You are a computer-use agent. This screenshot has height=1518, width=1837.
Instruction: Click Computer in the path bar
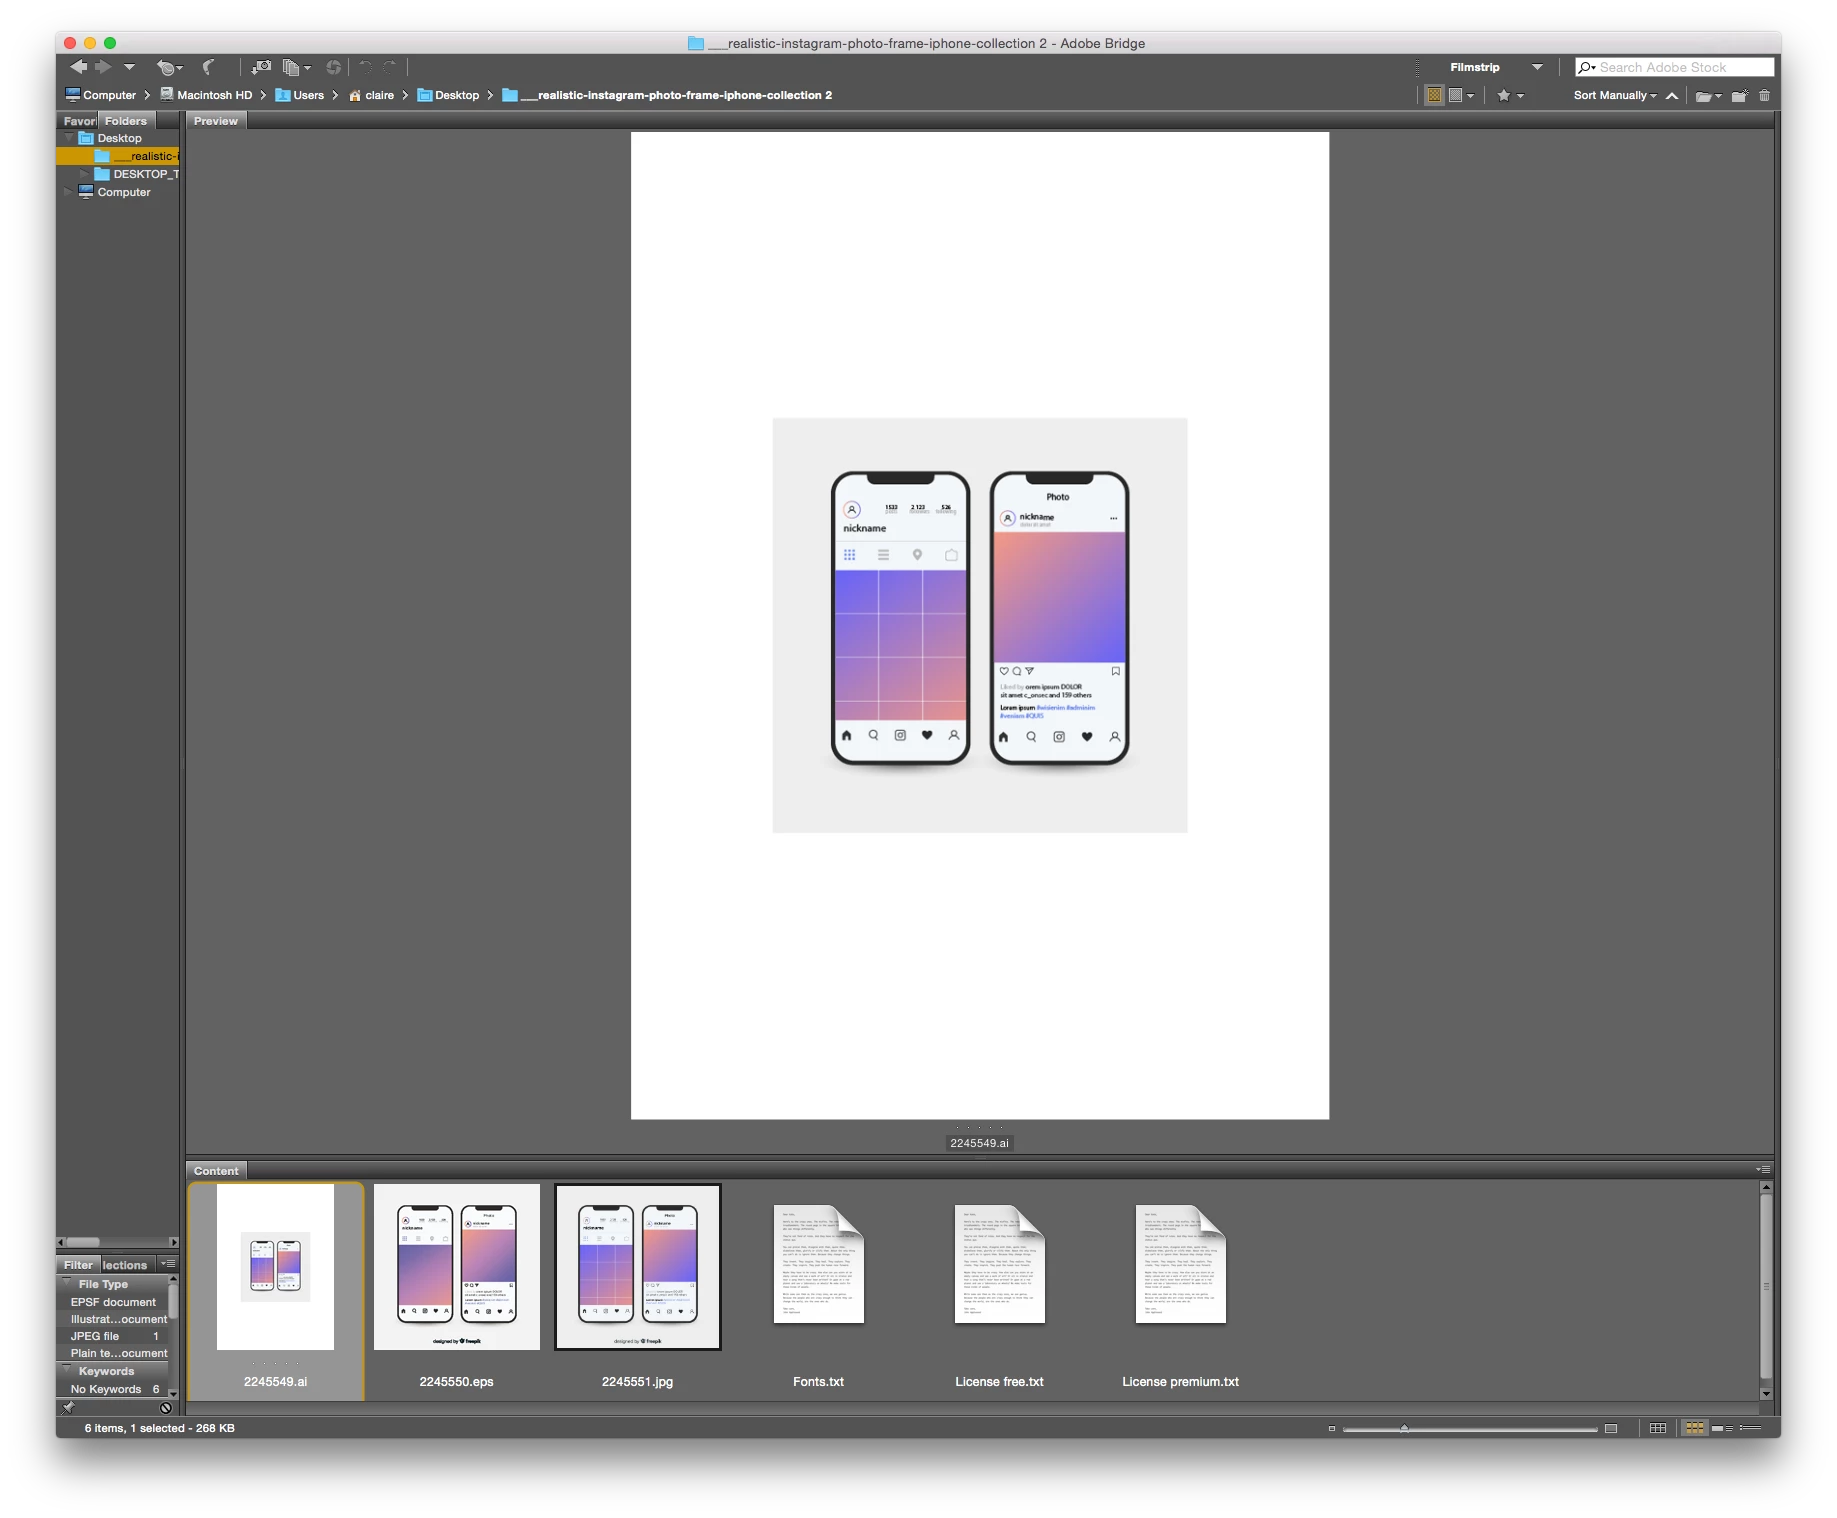pos(100,95)
